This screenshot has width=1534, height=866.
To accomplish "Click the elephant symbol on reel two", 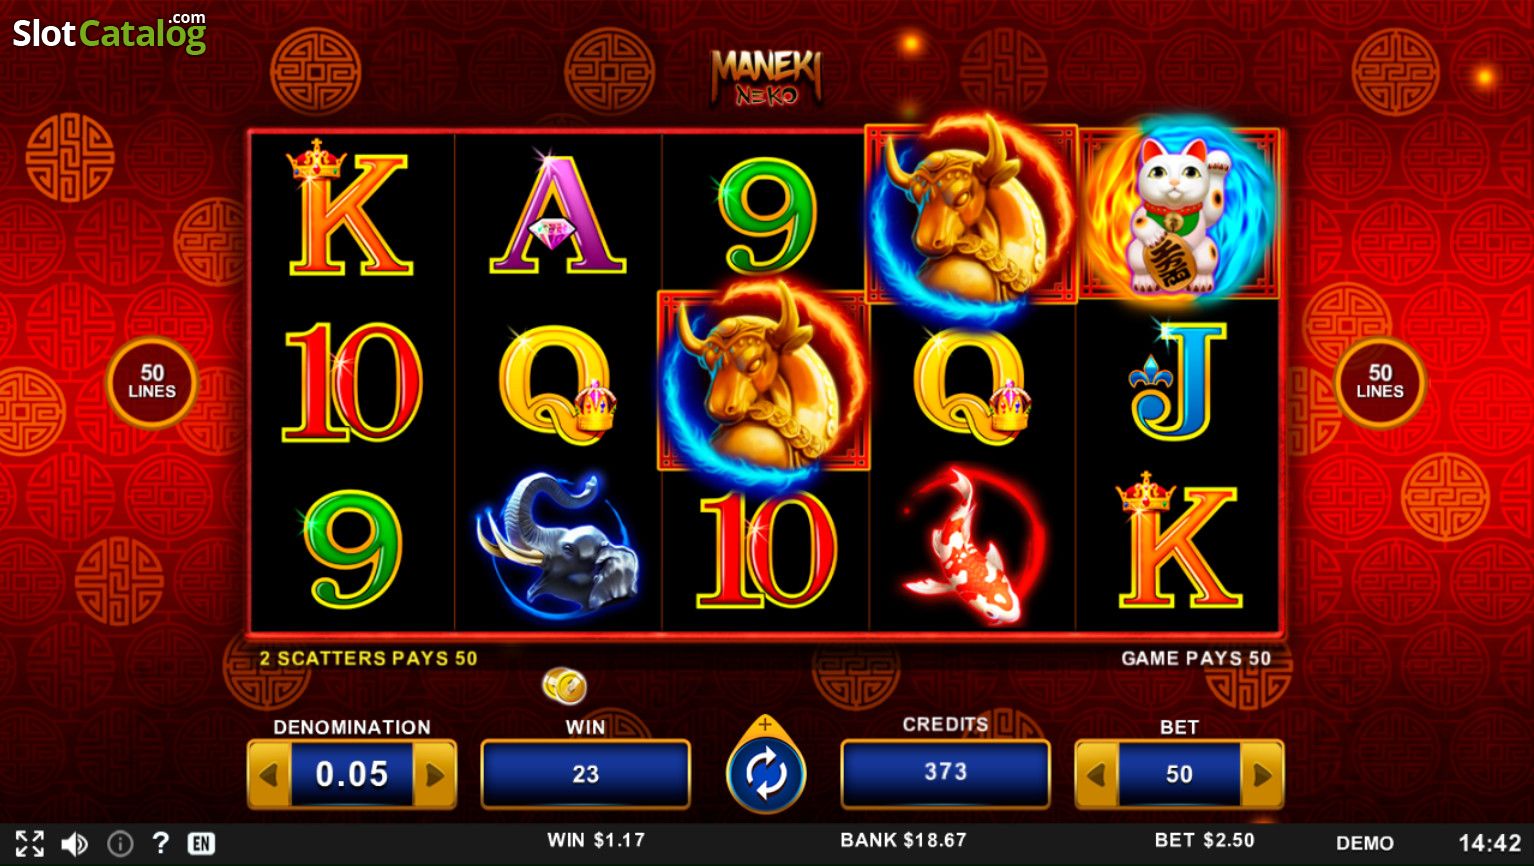I will (559, 545).
